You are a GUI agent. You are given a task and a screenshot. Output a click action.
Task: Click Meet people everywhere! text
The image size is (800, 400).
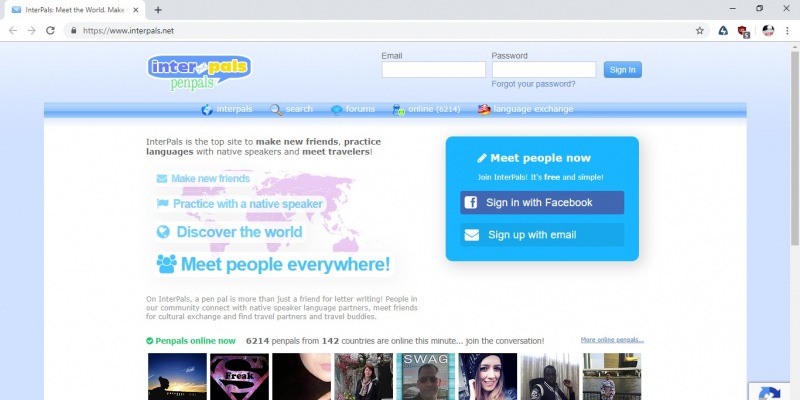[x=285, y=264]
